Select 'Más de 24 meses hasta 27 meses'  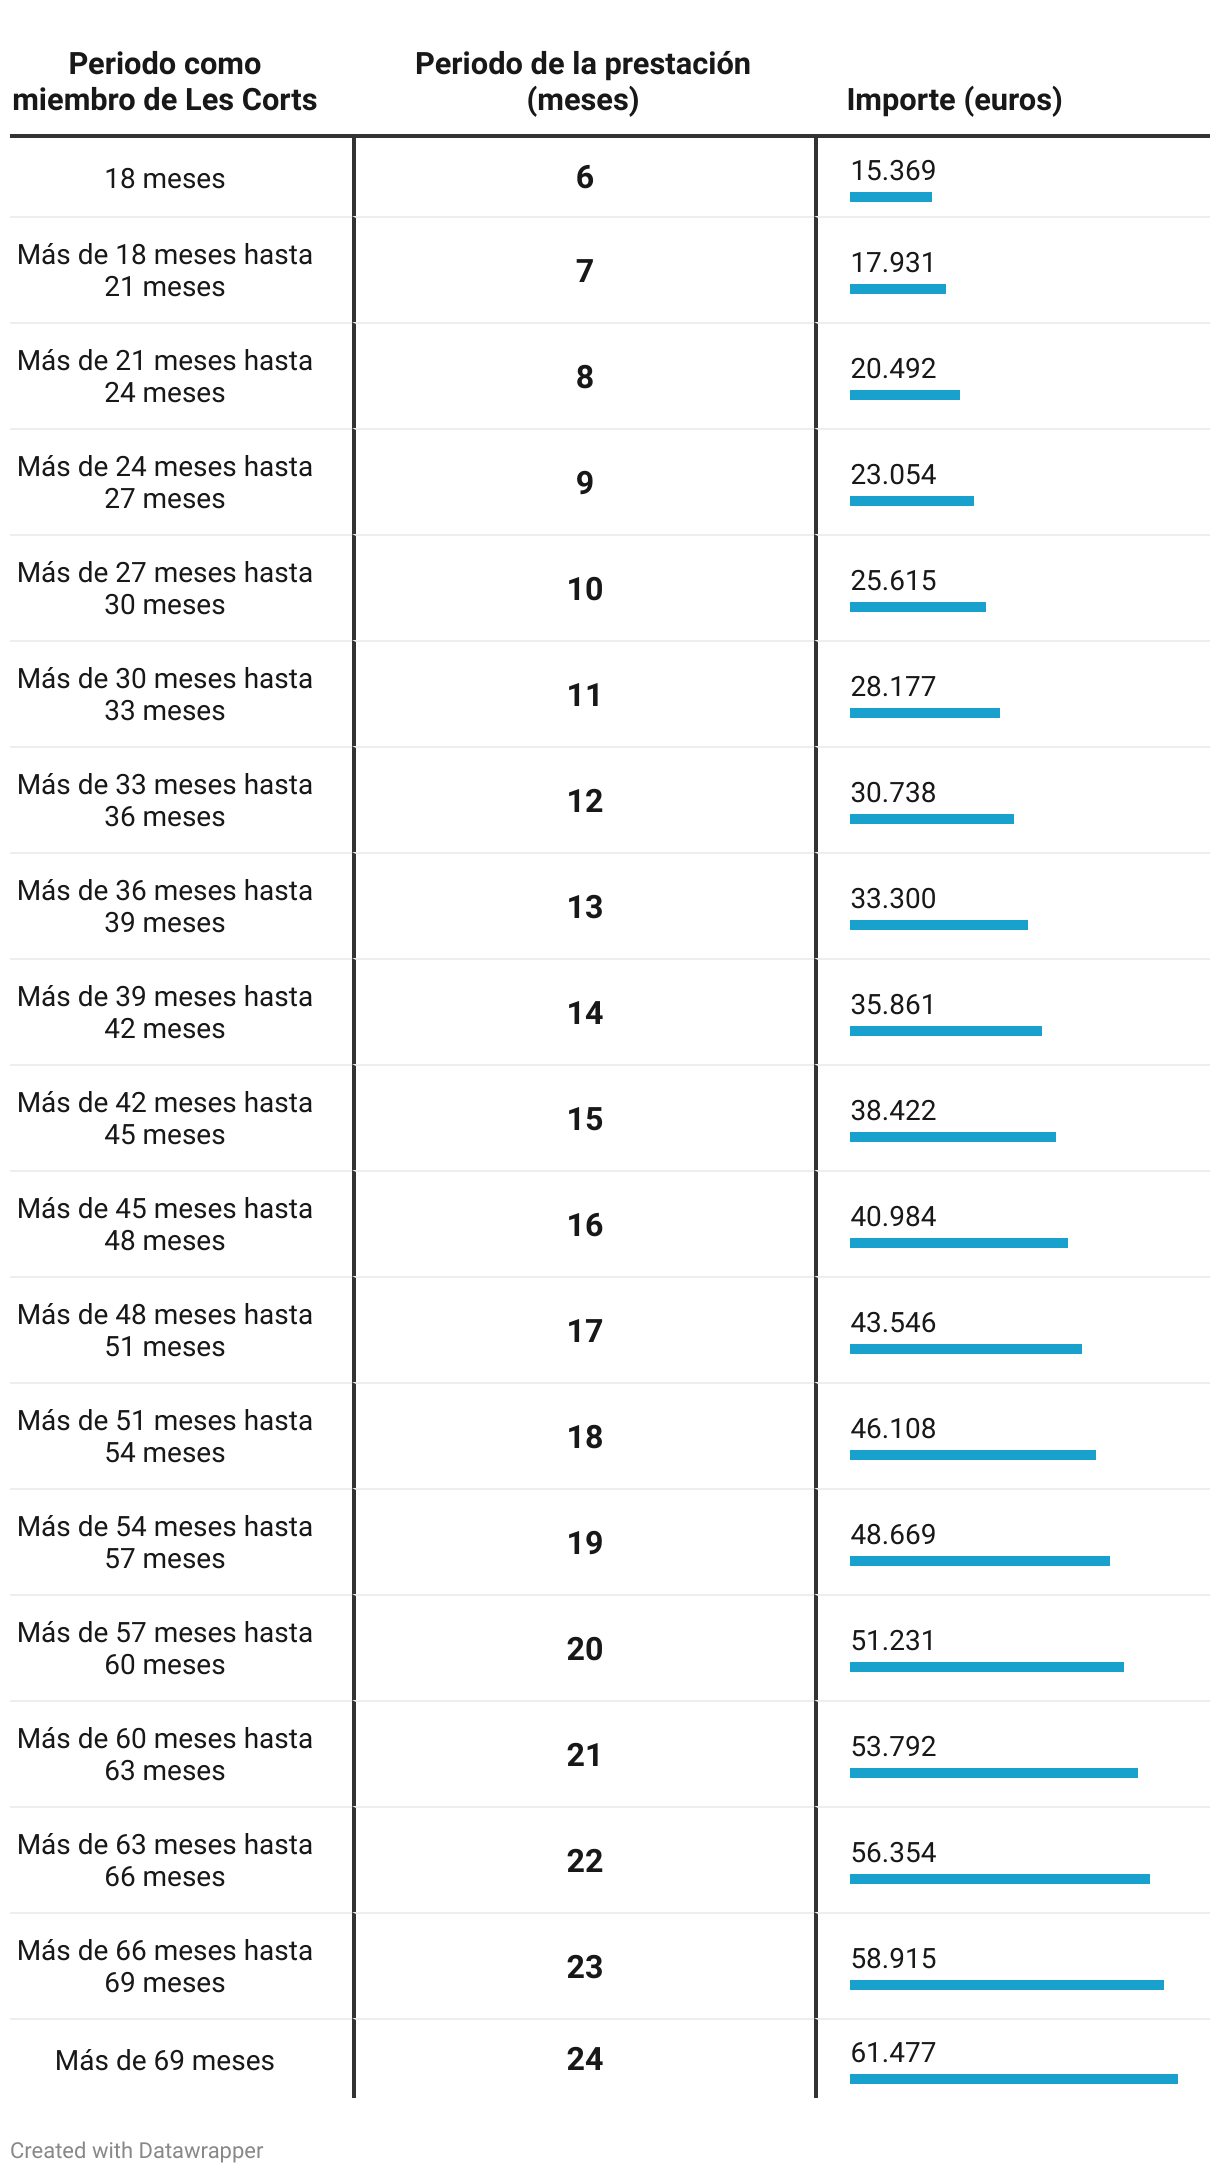pos(165,482)
